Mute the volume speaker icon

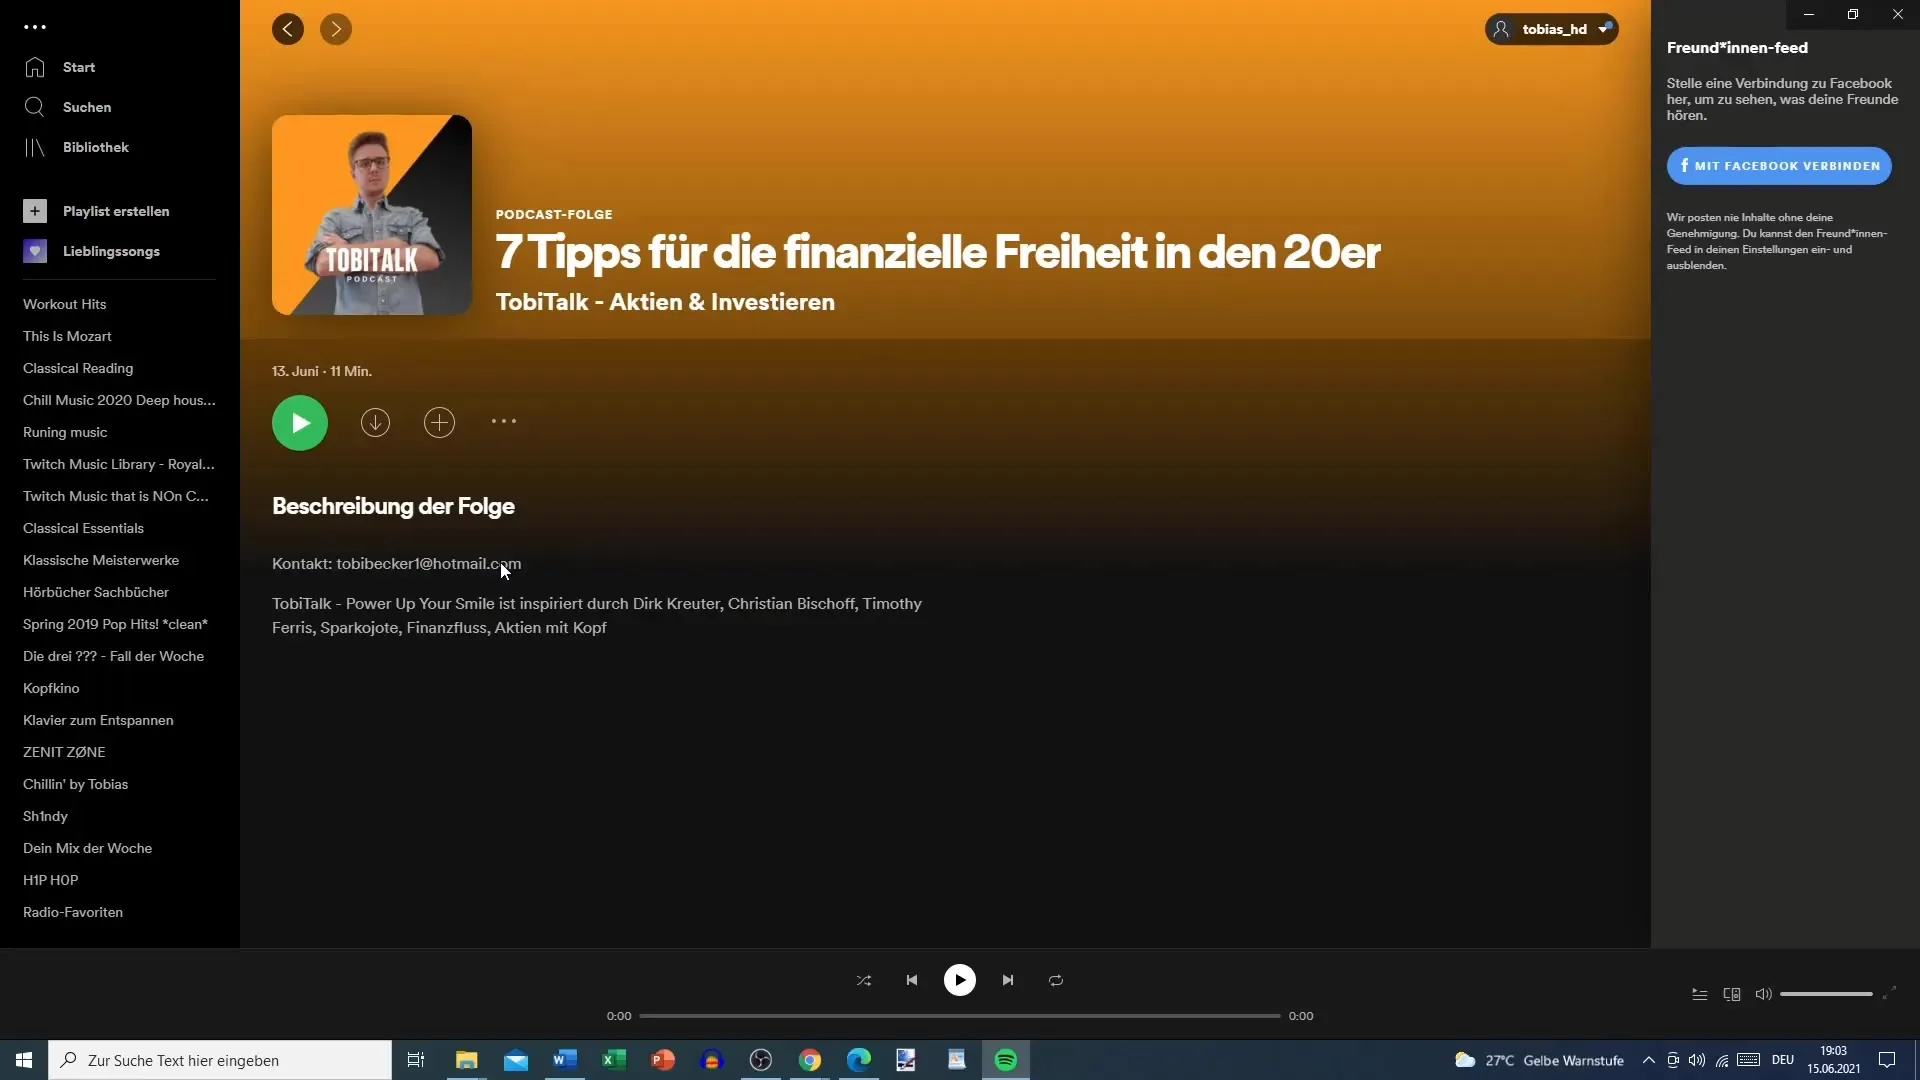1763,994
